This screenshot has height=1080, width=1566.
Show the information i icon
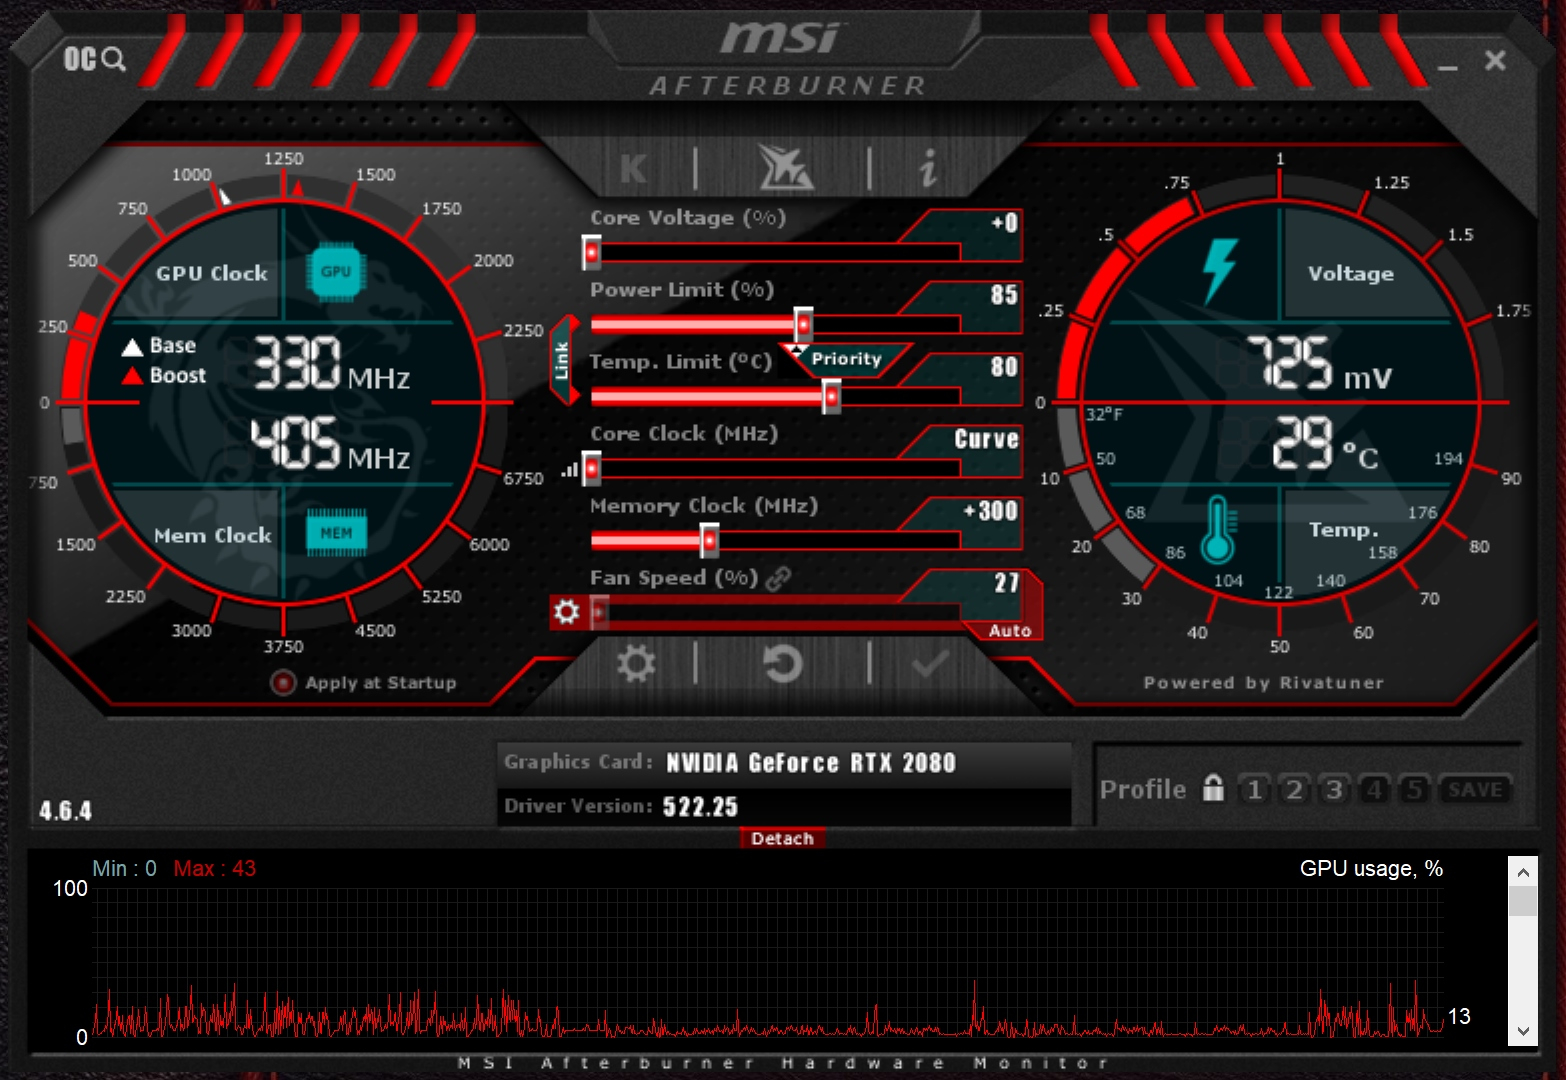click(929, 168)
